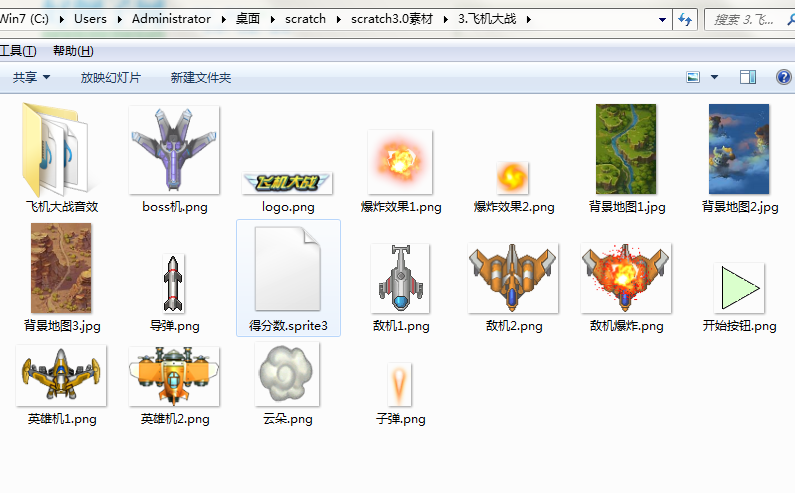Open the 工具(T) menu
Viewport: 795px width, 493px height.
point(18,51)
